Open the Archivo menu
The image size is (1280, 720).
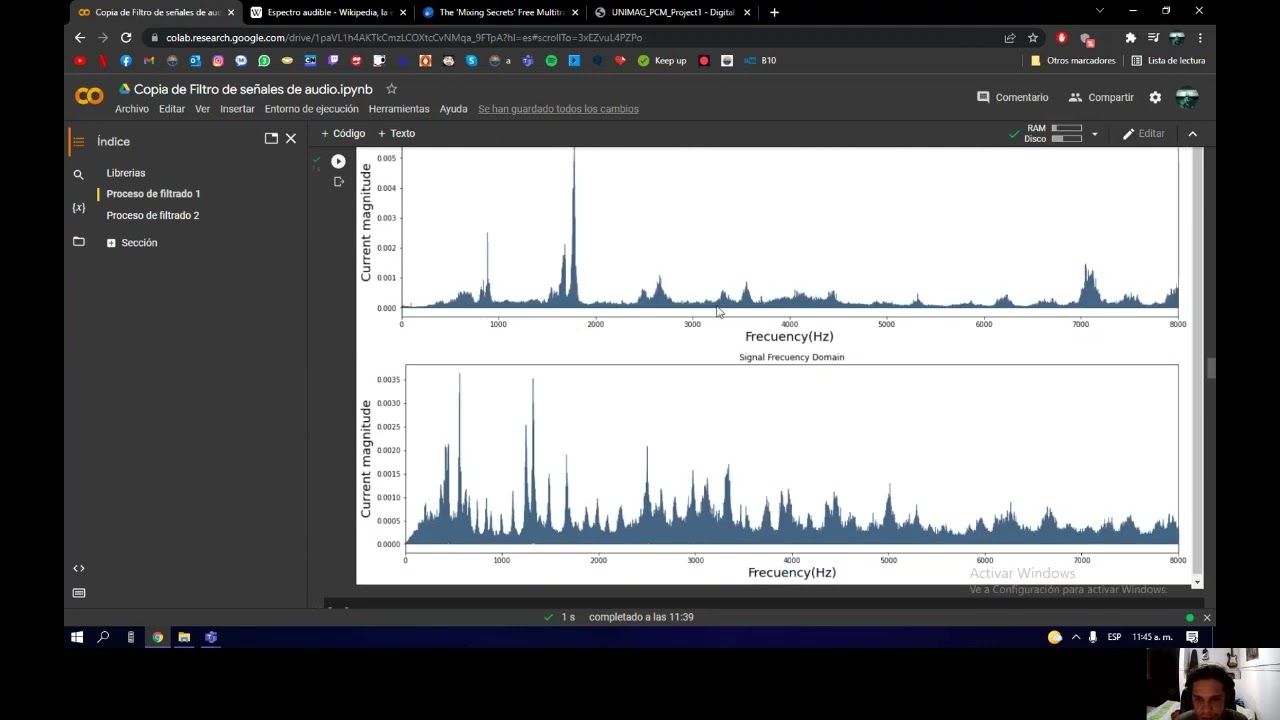click(132, 109)
